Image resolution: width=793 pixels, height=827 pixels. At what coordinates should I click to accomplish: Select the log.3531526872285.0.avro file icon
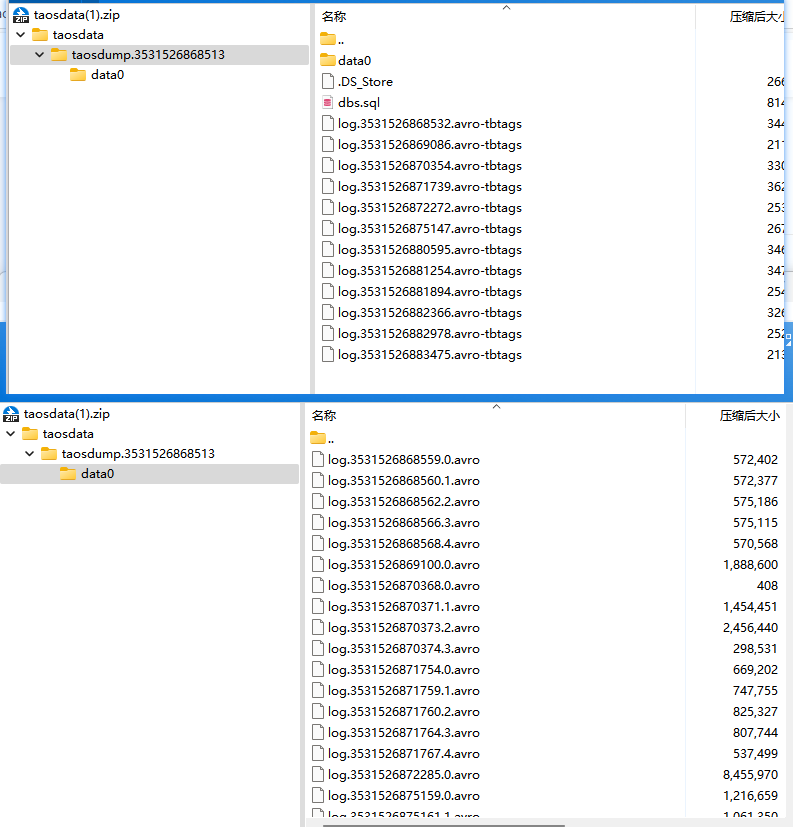coord(318,775)
